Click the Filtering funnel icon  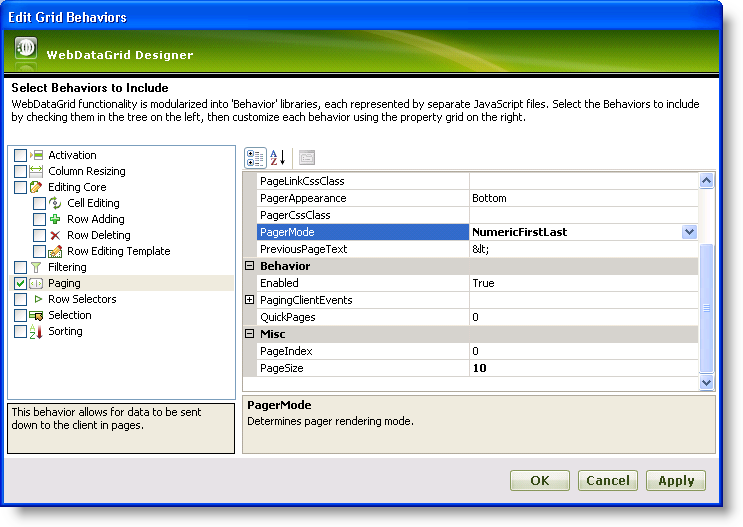(x=36, y=267)
